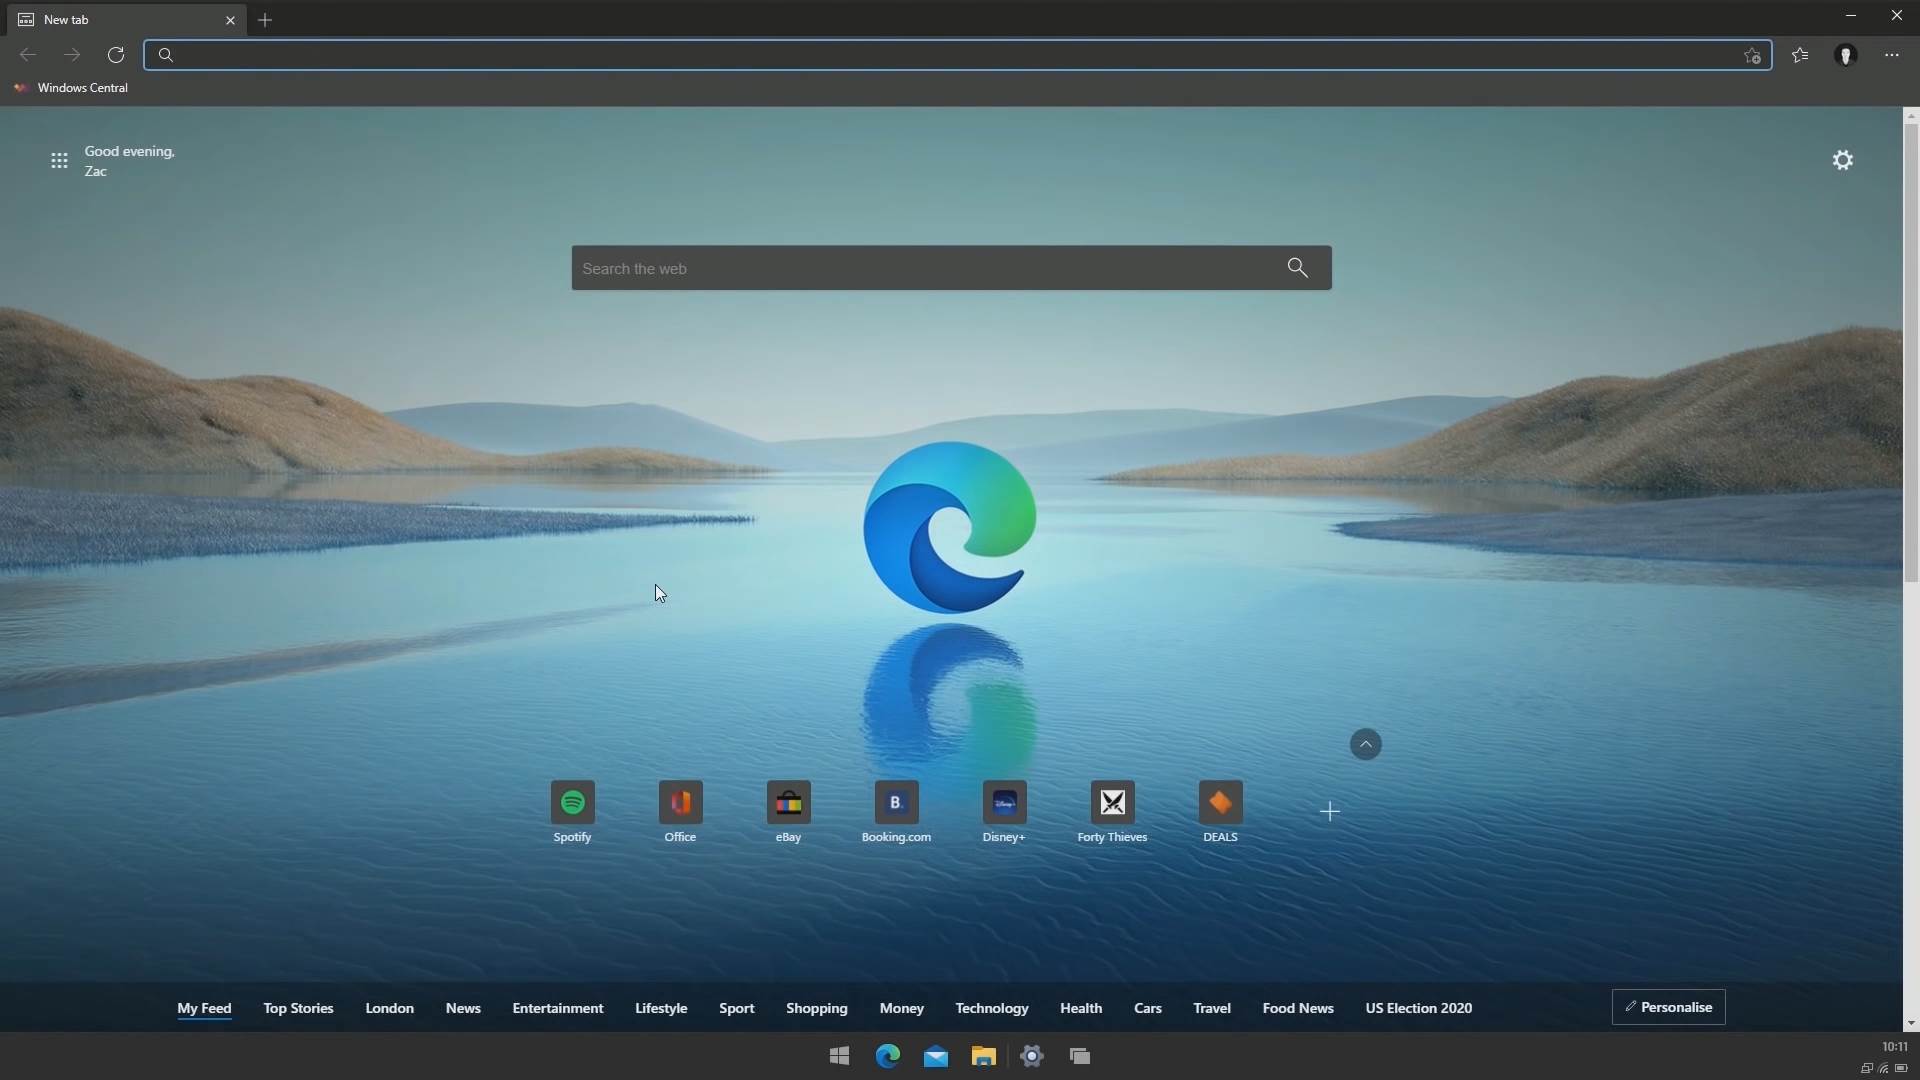Open the page settings gear
The height and width of the screenshot is (1080, 1920).
[1843, 160]
